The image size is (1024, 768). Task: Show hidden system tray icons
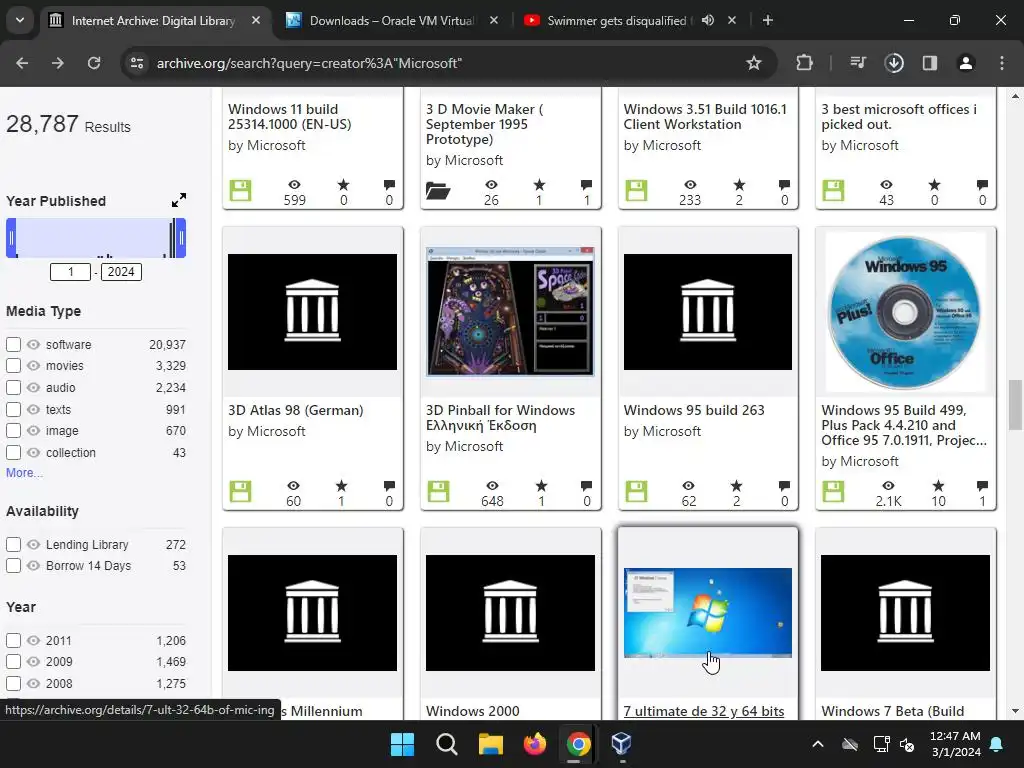pos(818,744)
